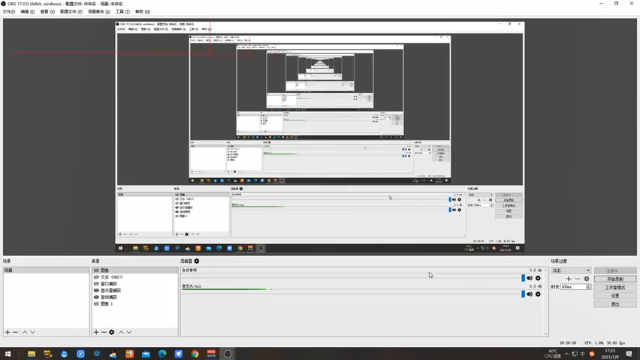The width and height of the screenshot is (640, 360).
Task: Click the 台式音响 volume slider handle
Action: coord(523,278)
